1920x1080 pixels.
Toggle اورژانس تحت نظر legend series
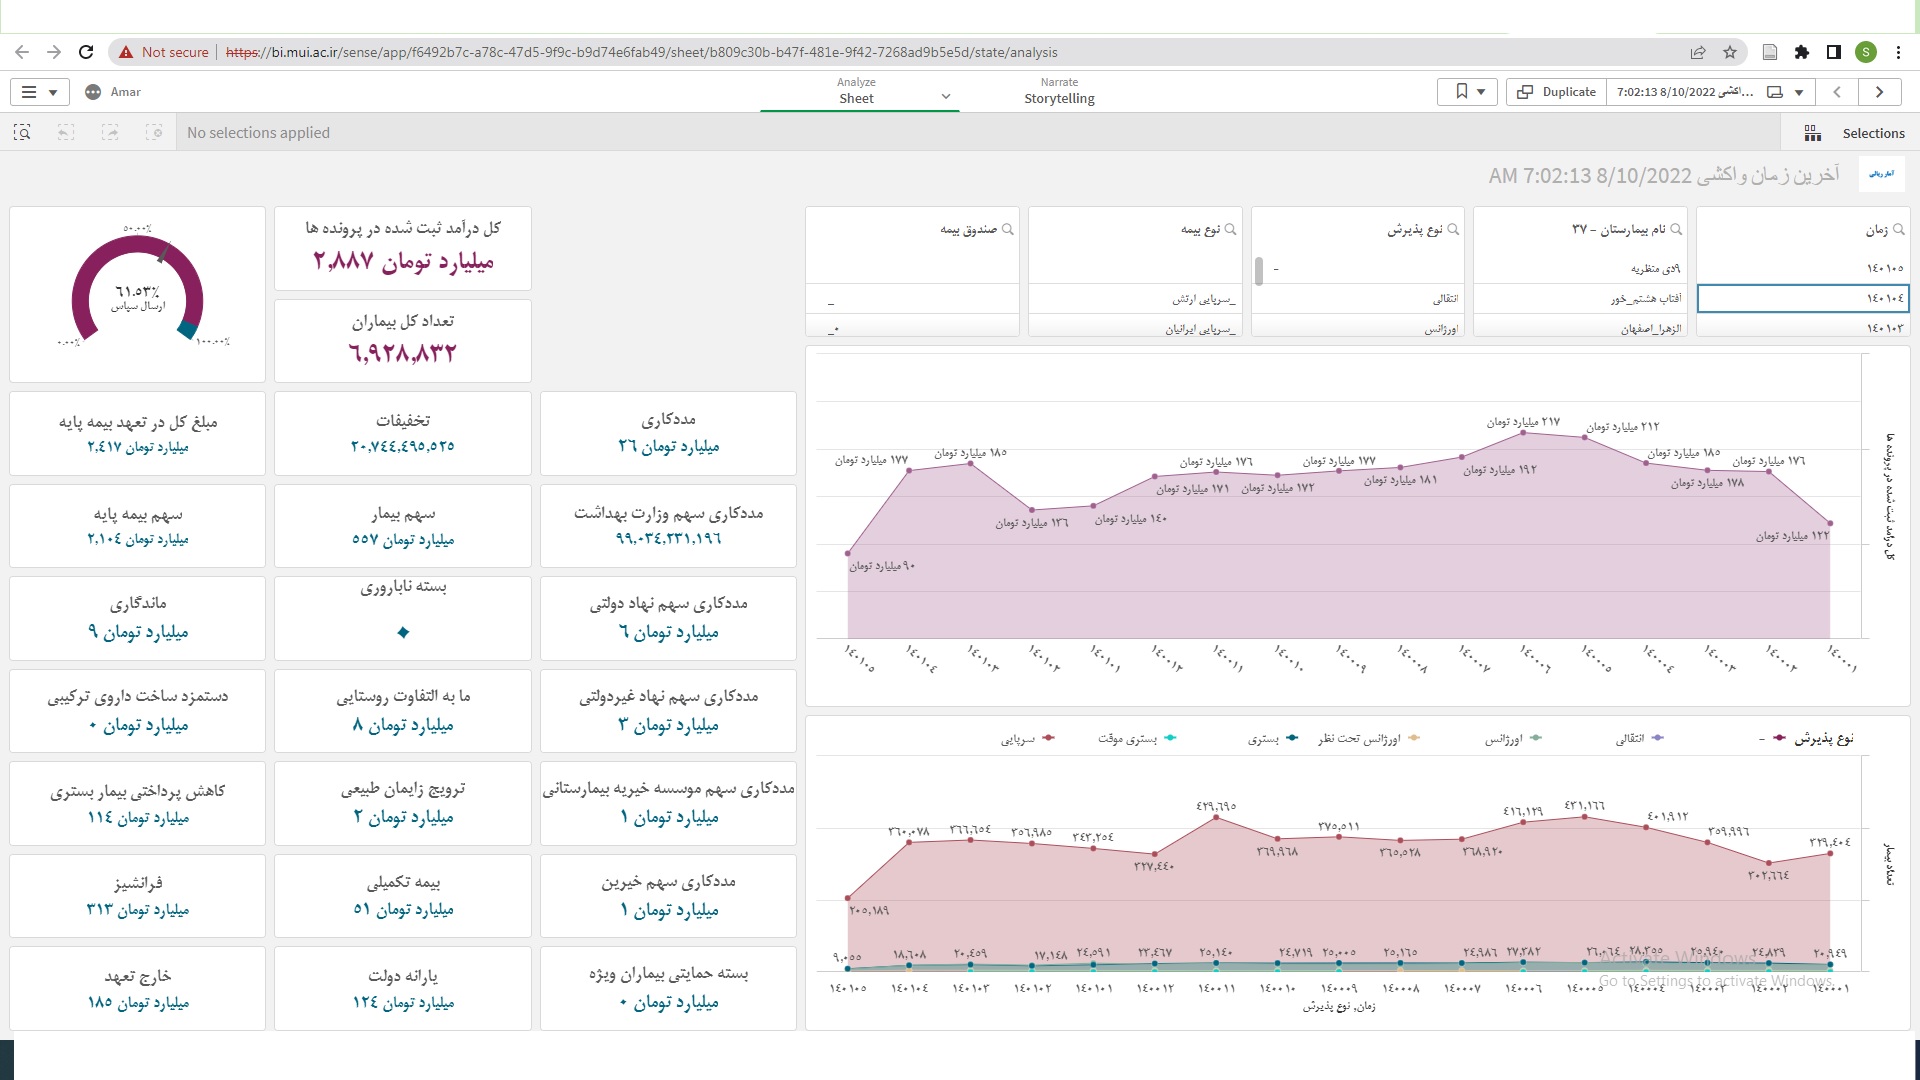pyautogui.click(x=1368, y=739)
